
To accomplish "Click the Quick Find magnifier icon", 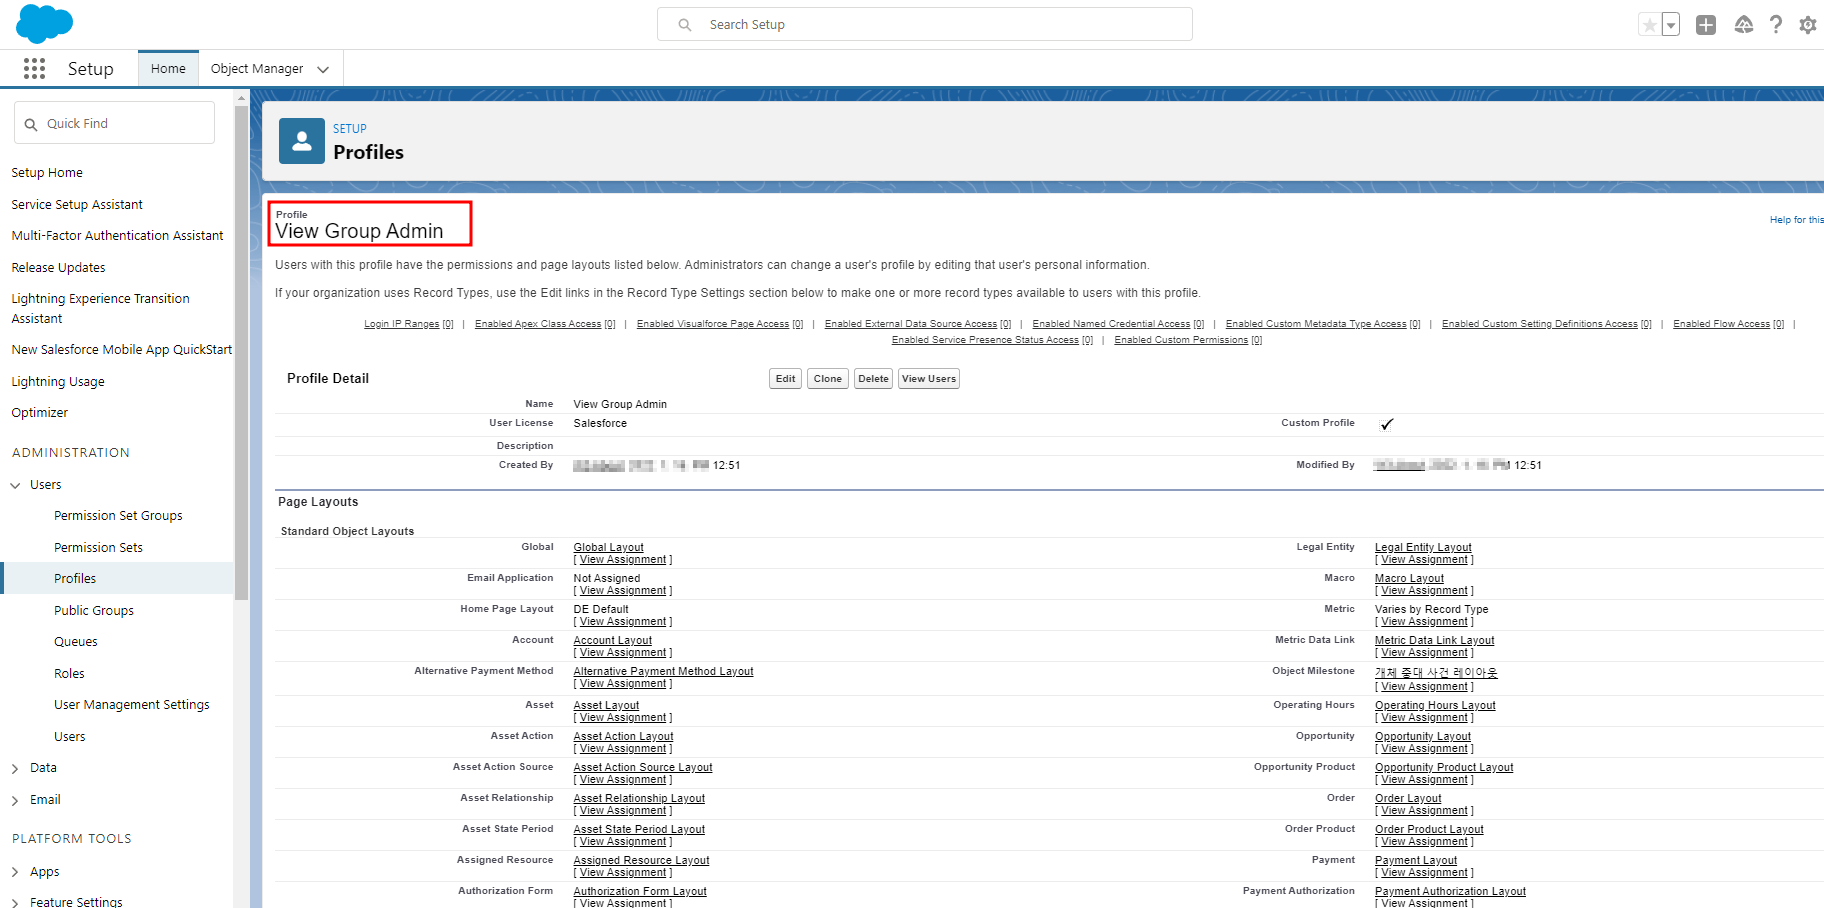I will tap(31, 124).
